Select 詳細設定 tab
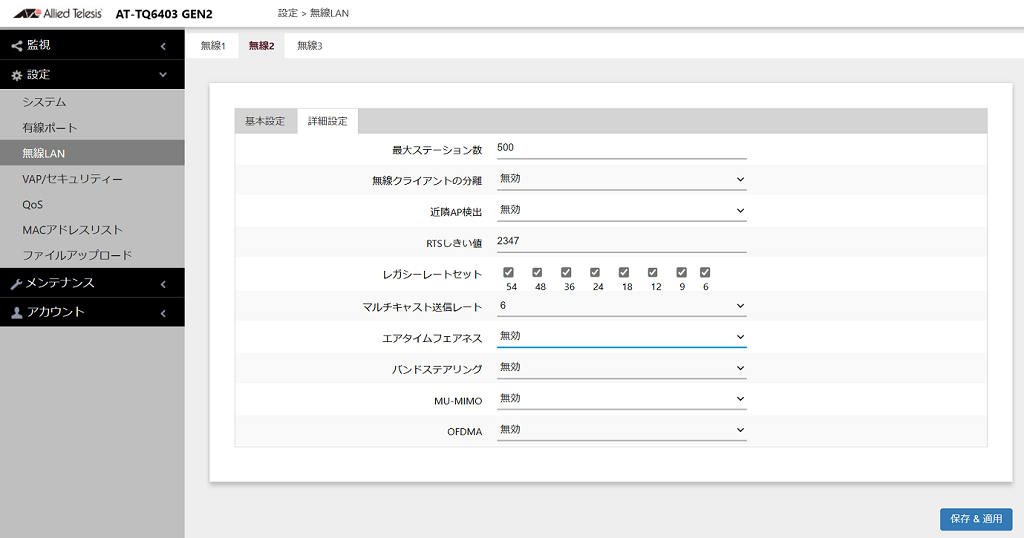The width and height of the screenshot is (1024, 538). click(328, 121)
